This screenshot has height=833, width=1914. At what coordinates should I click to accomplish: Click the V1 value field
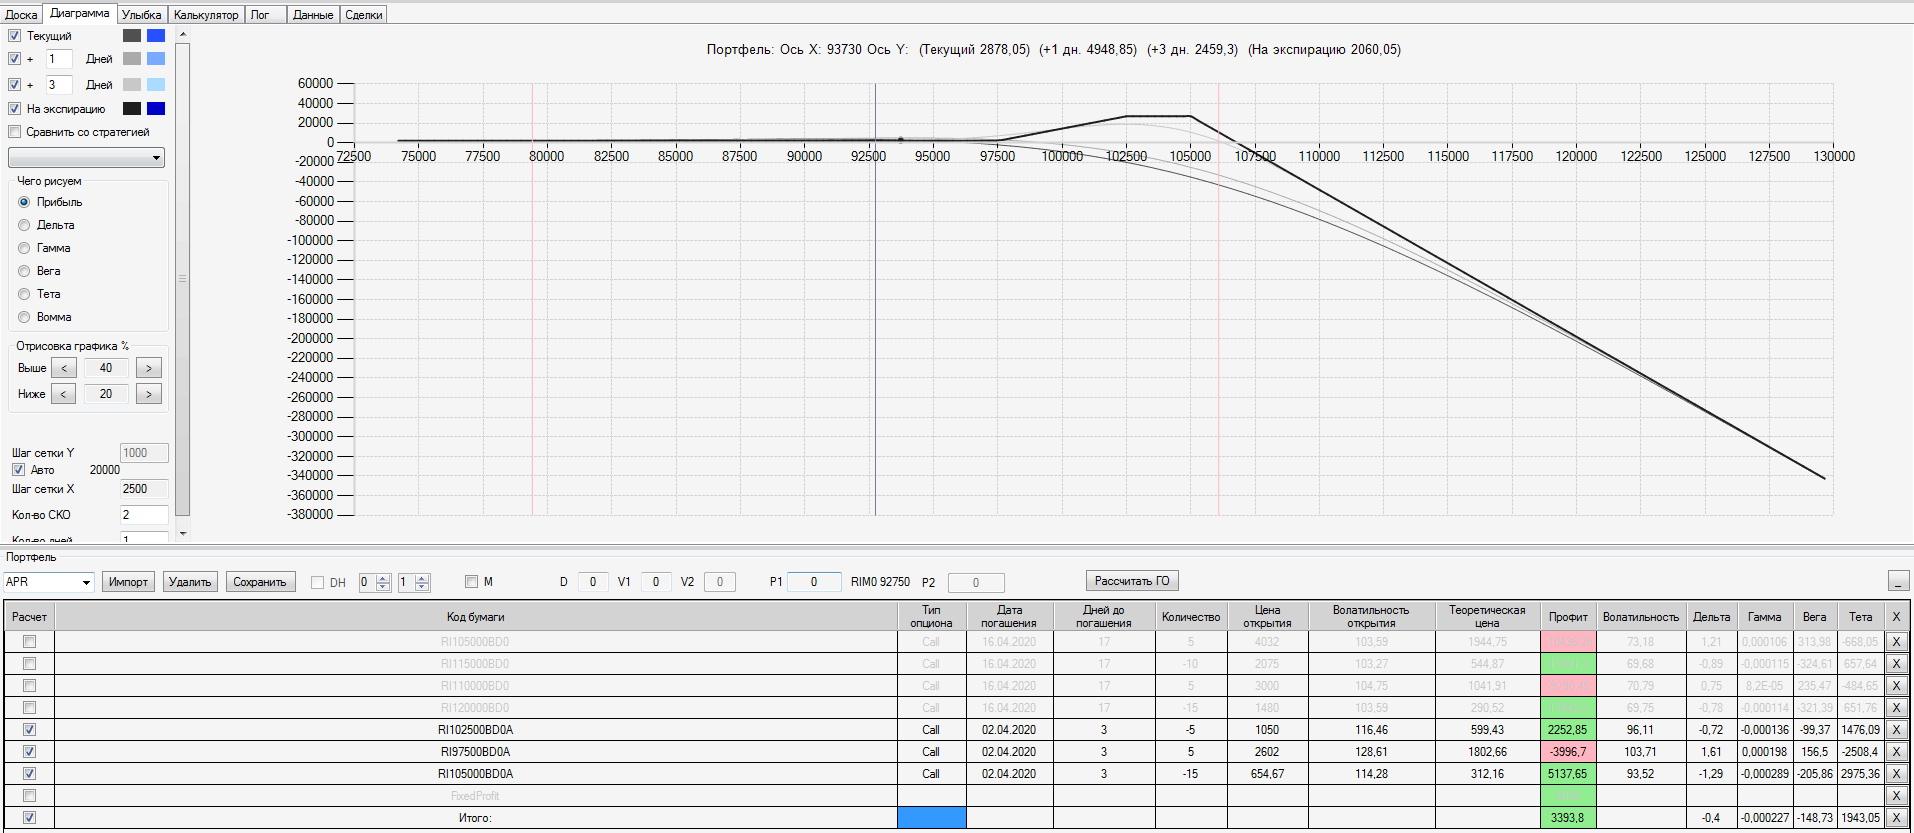click(x=656, y=582)
